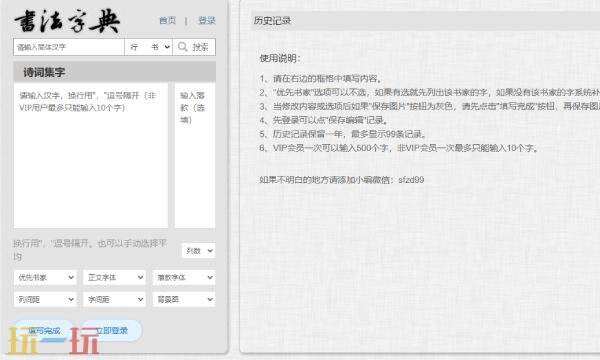Click the 换行用逗号隔开 hint text
This screenshot has width=600, height=360.
pyautogui.click(x=90, y=249)
